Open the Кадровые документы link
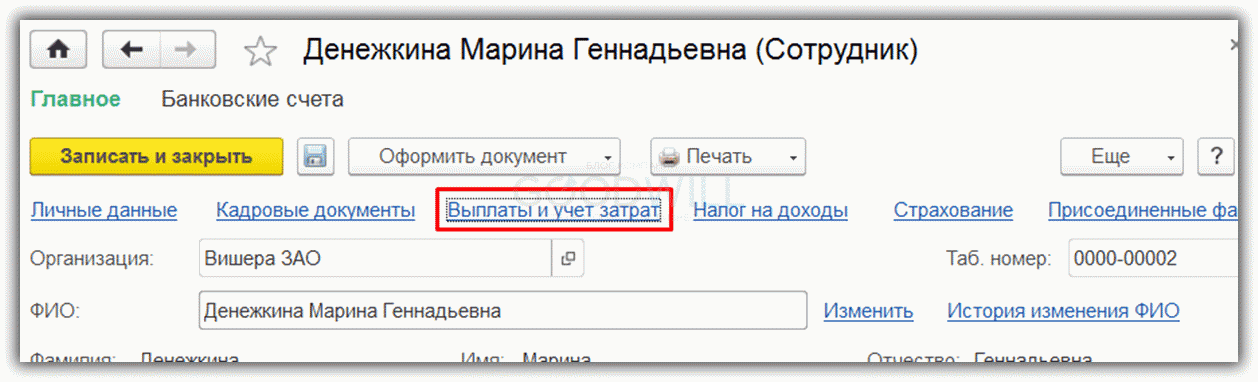This screenshot has height=382, width=1258. click(315, 211)
